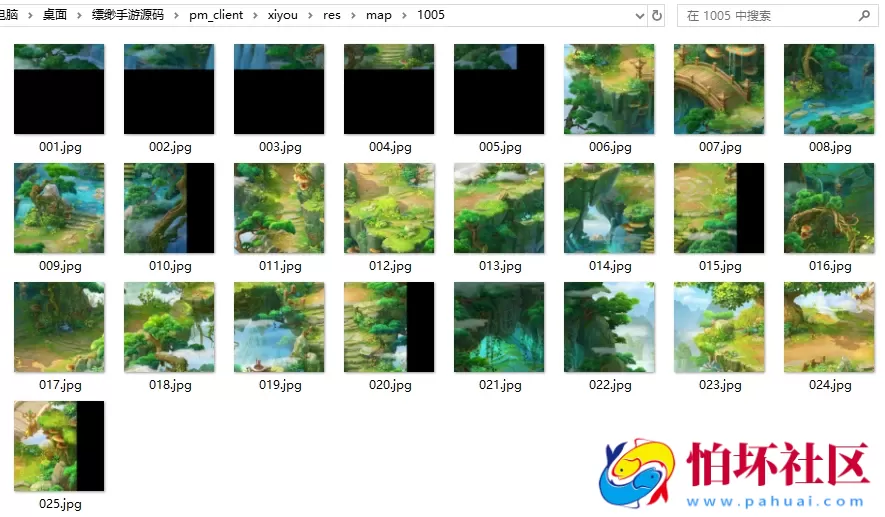Select the 014.jpg image file

609,208
